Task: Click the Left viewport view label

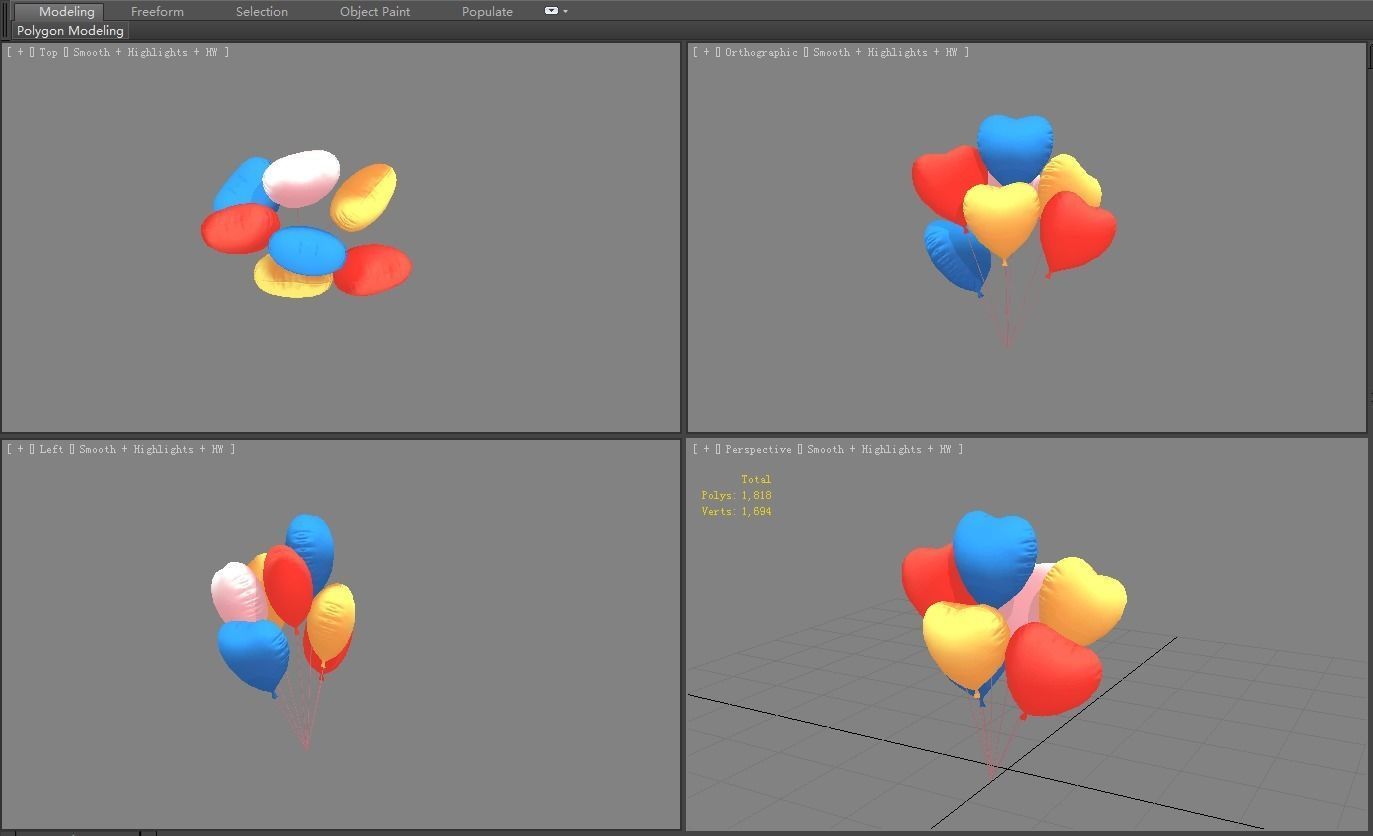Action: (x=51, y=449)
